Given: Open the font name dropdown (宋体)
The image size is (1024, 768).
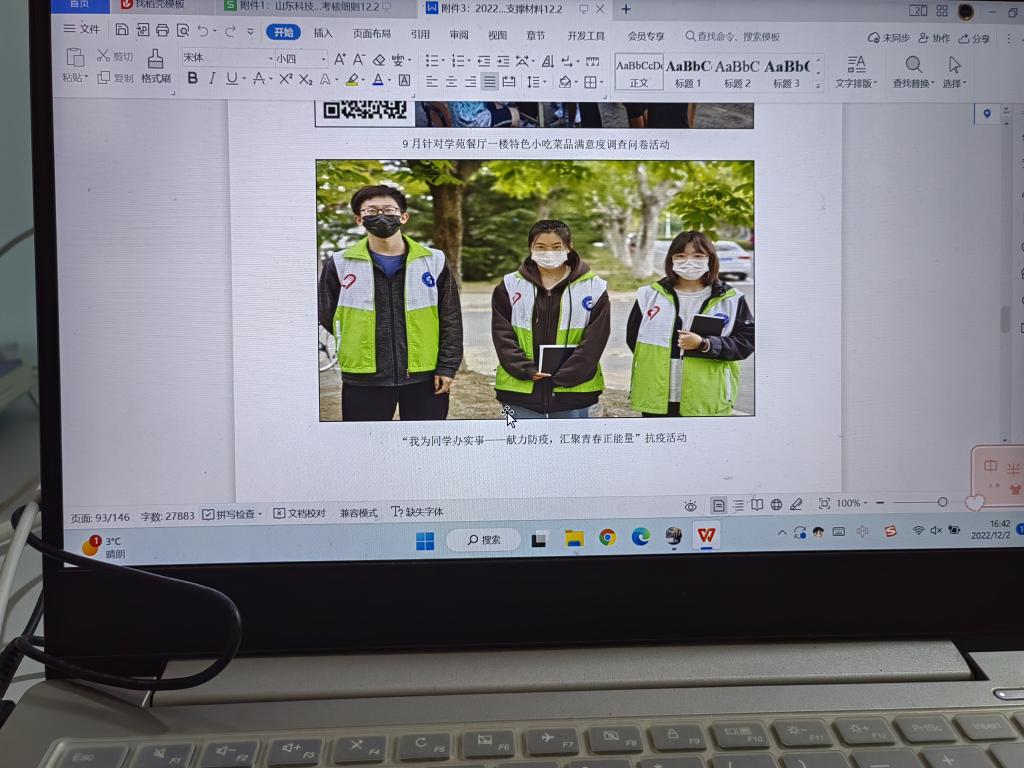Looking at the screenshot, I should (x=226, y=59).
